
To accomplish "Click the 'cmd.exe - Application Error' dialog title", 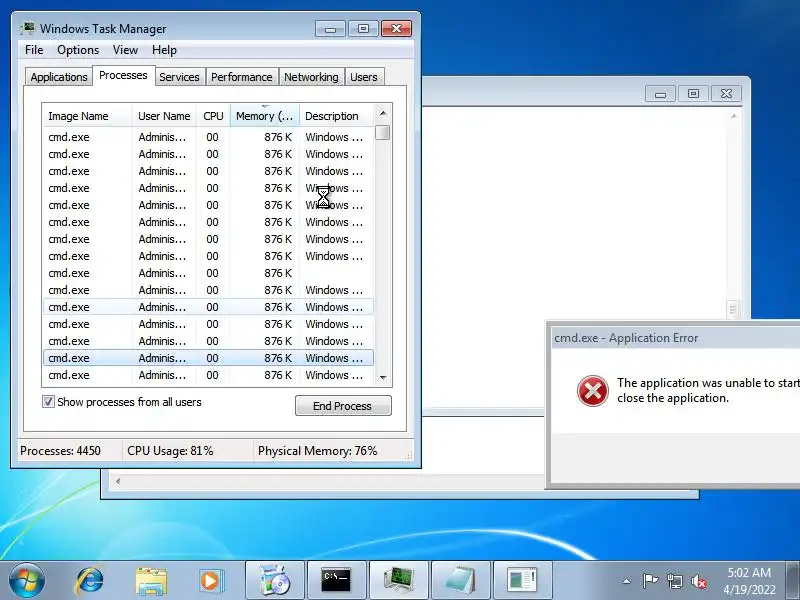I will tap(626, 338).
